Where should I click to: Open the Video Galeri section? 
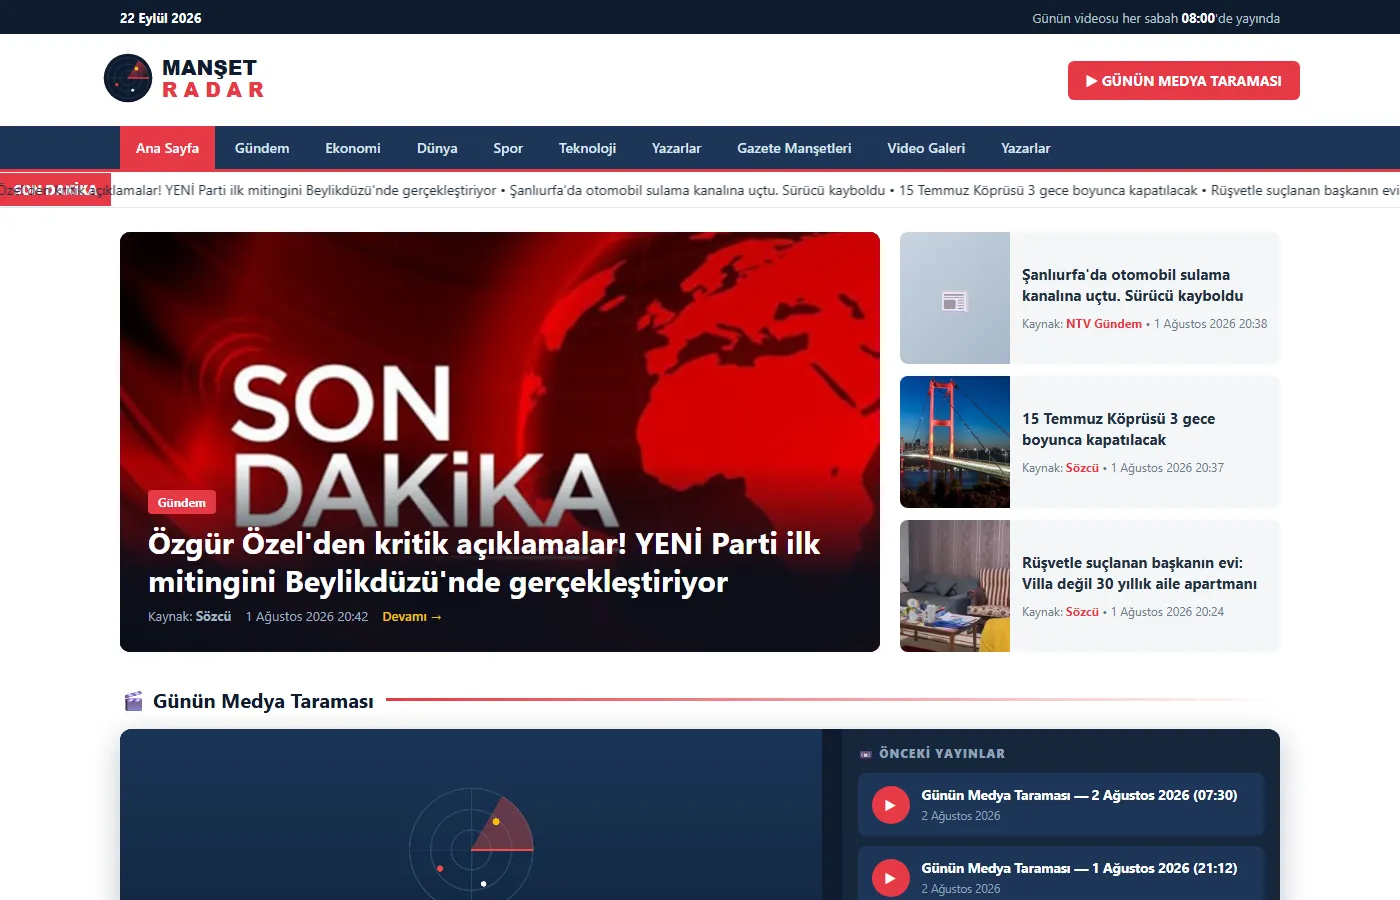[x=926, y=148]
